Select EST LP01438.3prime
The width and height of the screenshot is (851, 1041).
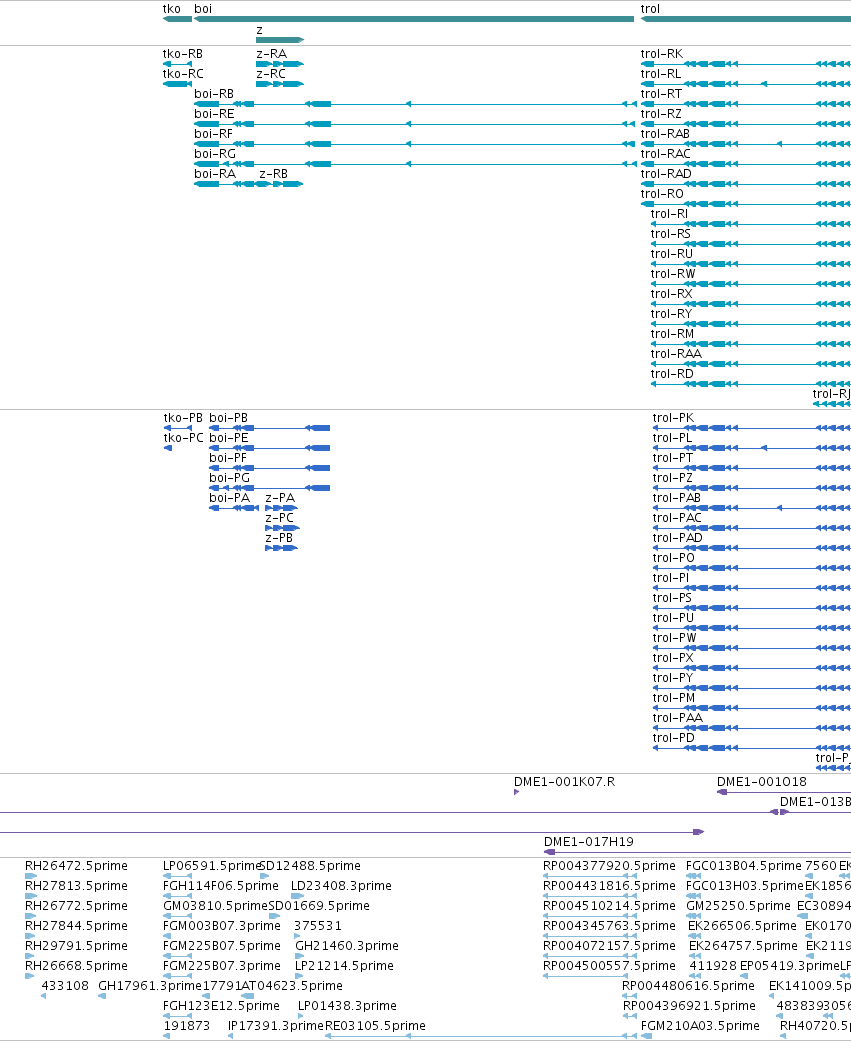point(347,1005)
